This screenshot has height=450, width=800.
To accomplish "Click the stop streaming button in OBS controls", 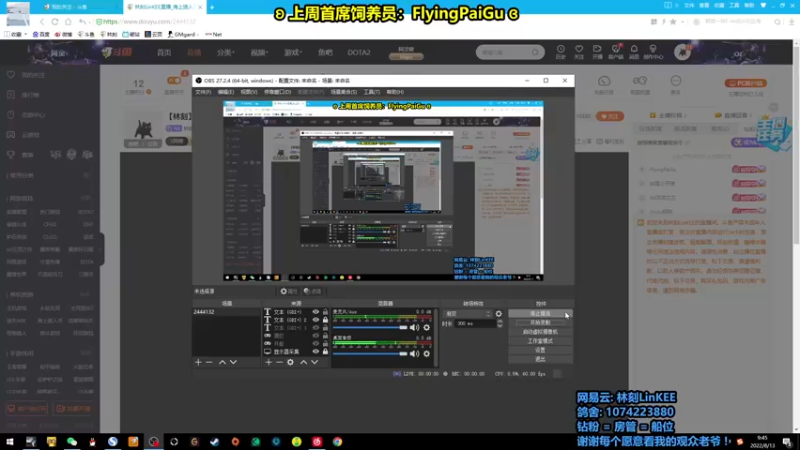I will [x=540, y=314].
